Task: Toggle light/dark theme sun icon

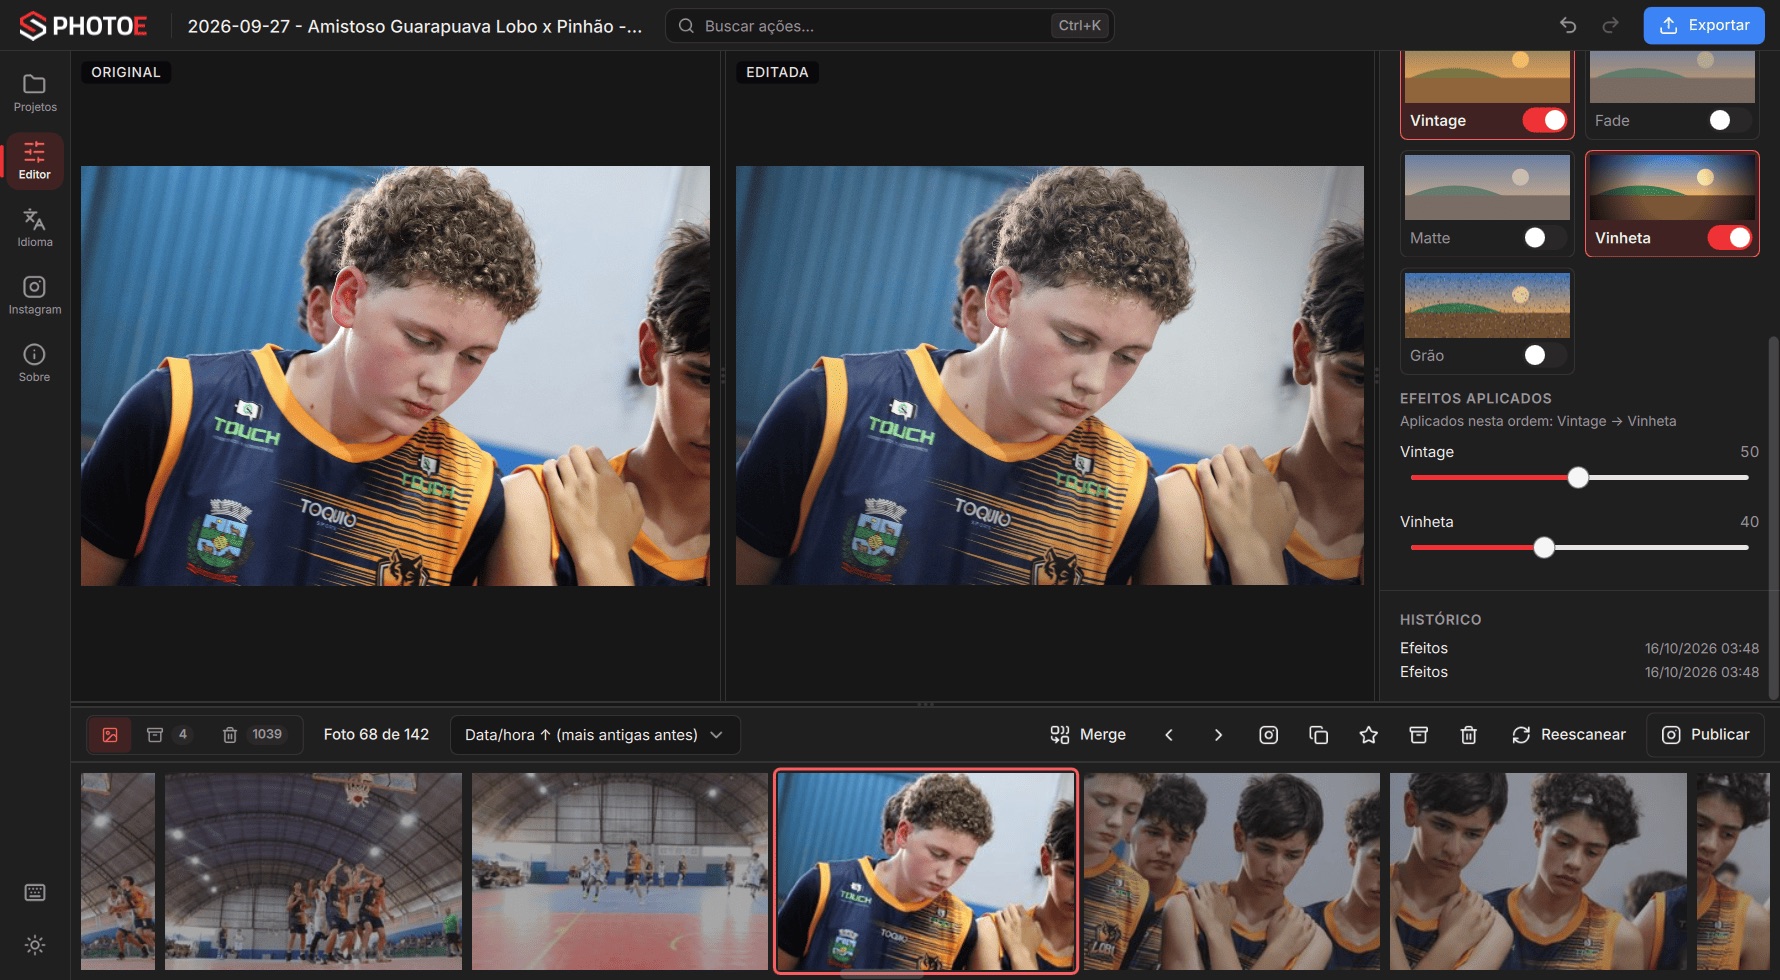Action: [35, 945]
